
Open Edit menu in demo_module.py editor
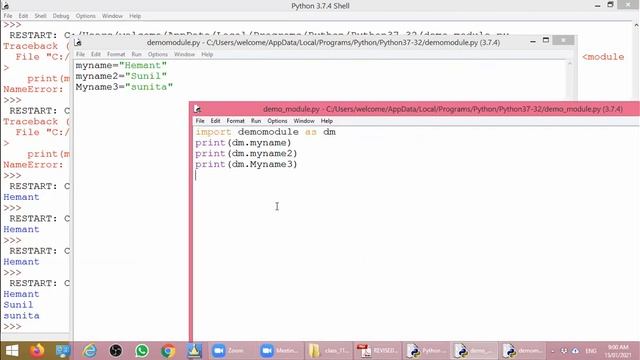(x=215, y=121)
